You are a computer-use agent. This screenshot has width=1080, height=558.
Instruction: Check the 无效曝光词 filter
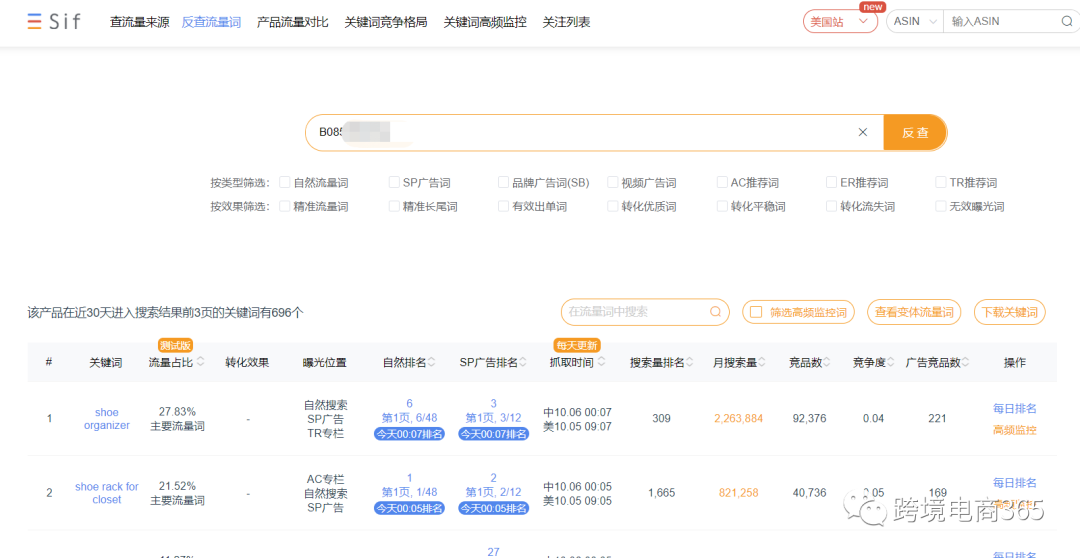tap(941, 206)
